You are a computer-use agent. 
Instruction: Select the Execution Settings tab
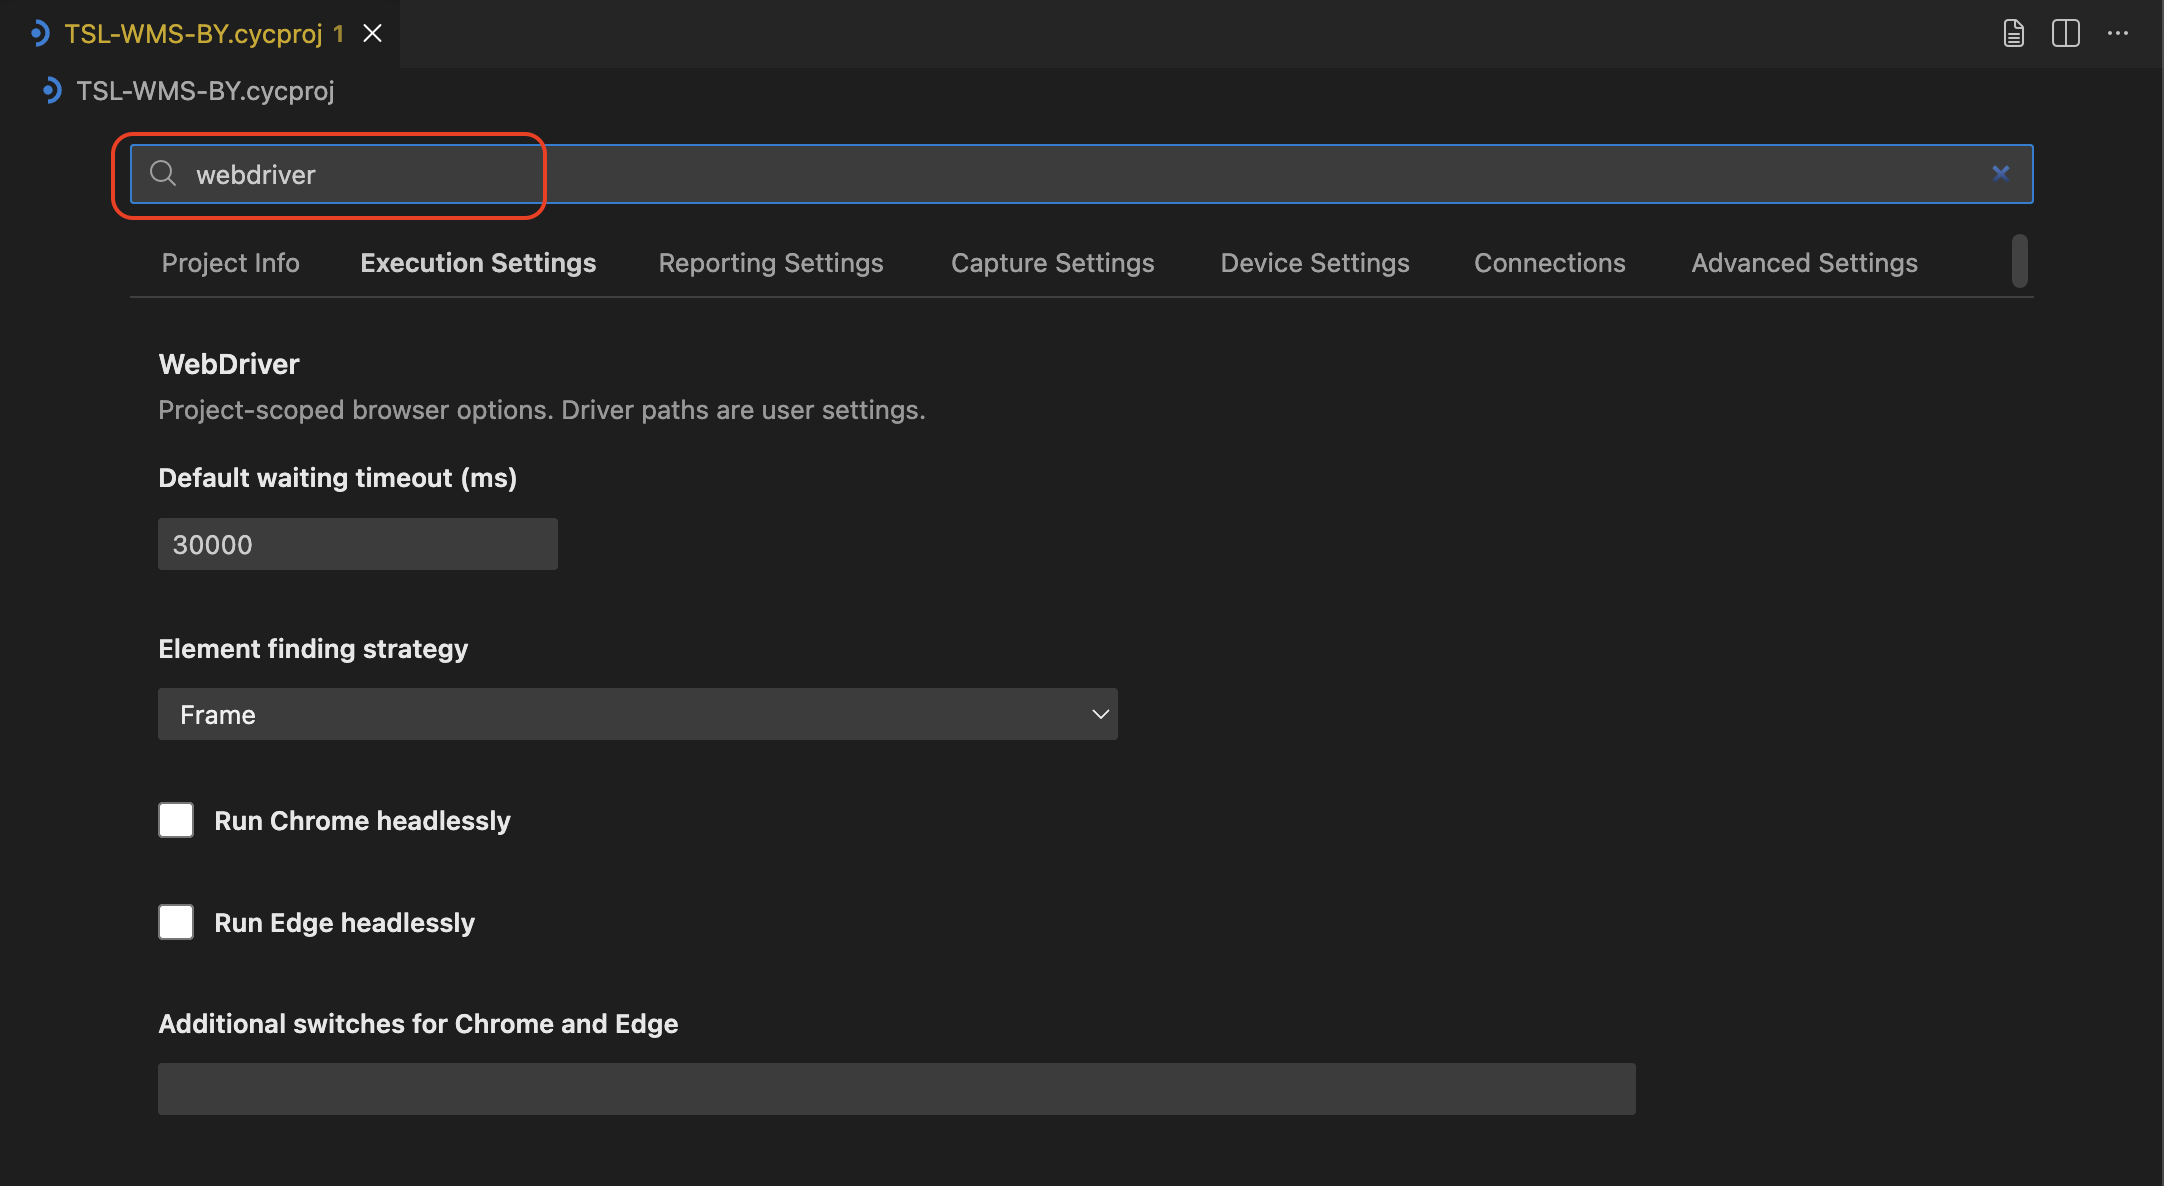coord(478,263)
